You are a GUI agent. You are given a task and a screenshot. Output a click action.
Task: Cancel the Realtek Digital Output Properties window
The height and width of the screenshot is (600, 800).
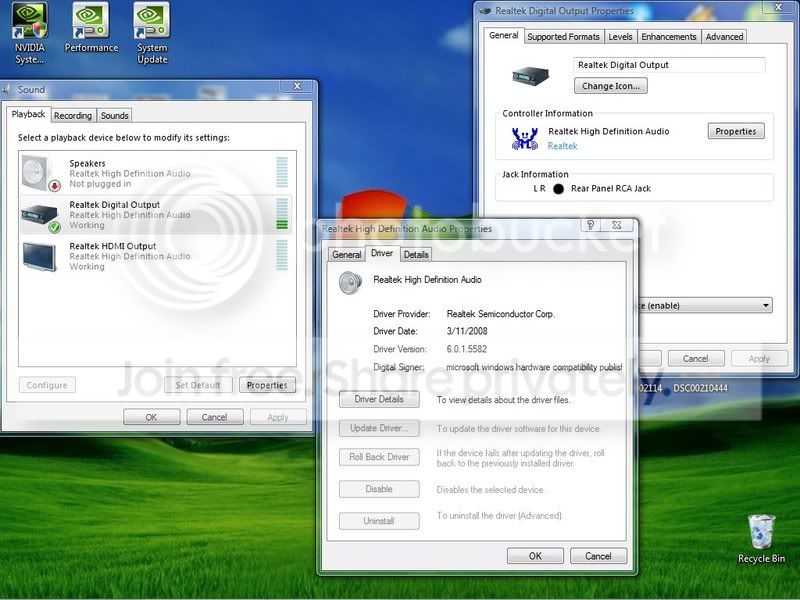tap(695, 359)
